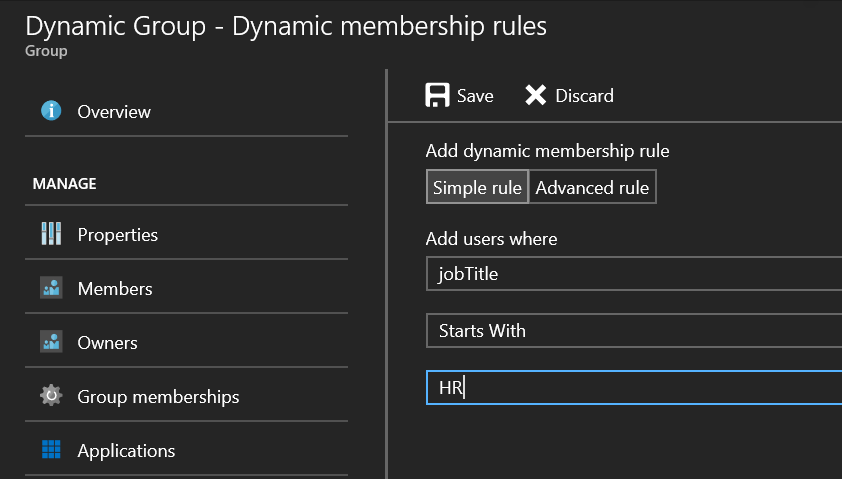Focus the HR value text field
Image resolution: width=842 pixels, height=479 pixels.
click(x=634, y=387)
